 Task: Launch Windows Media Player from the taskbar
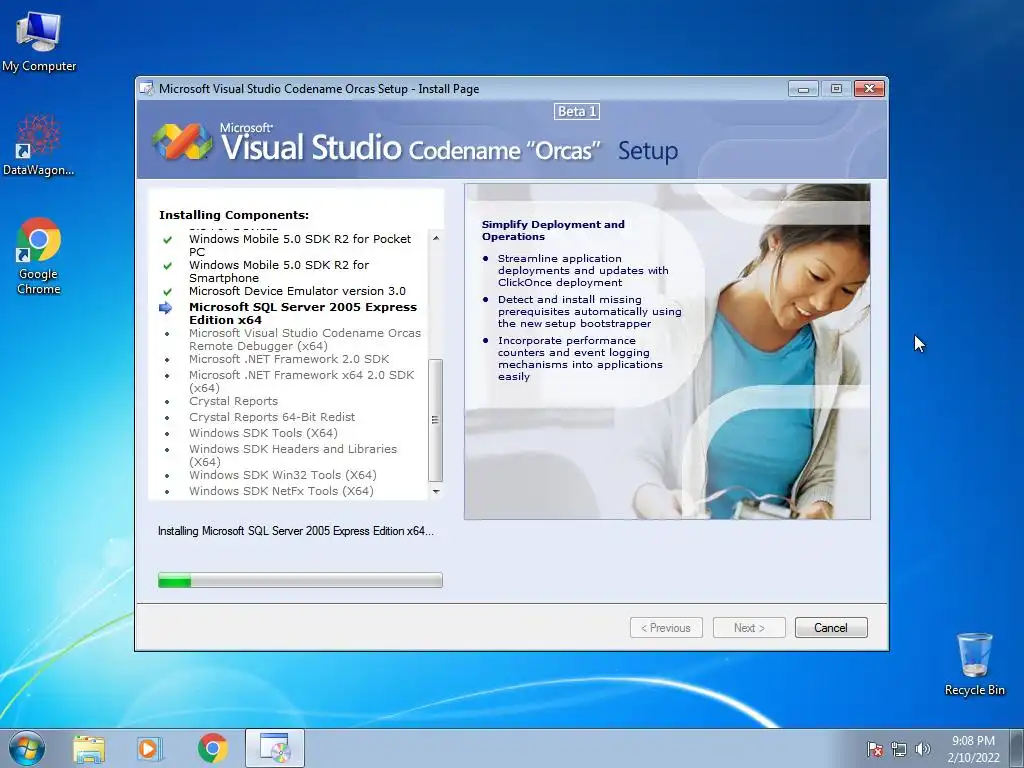150,749
